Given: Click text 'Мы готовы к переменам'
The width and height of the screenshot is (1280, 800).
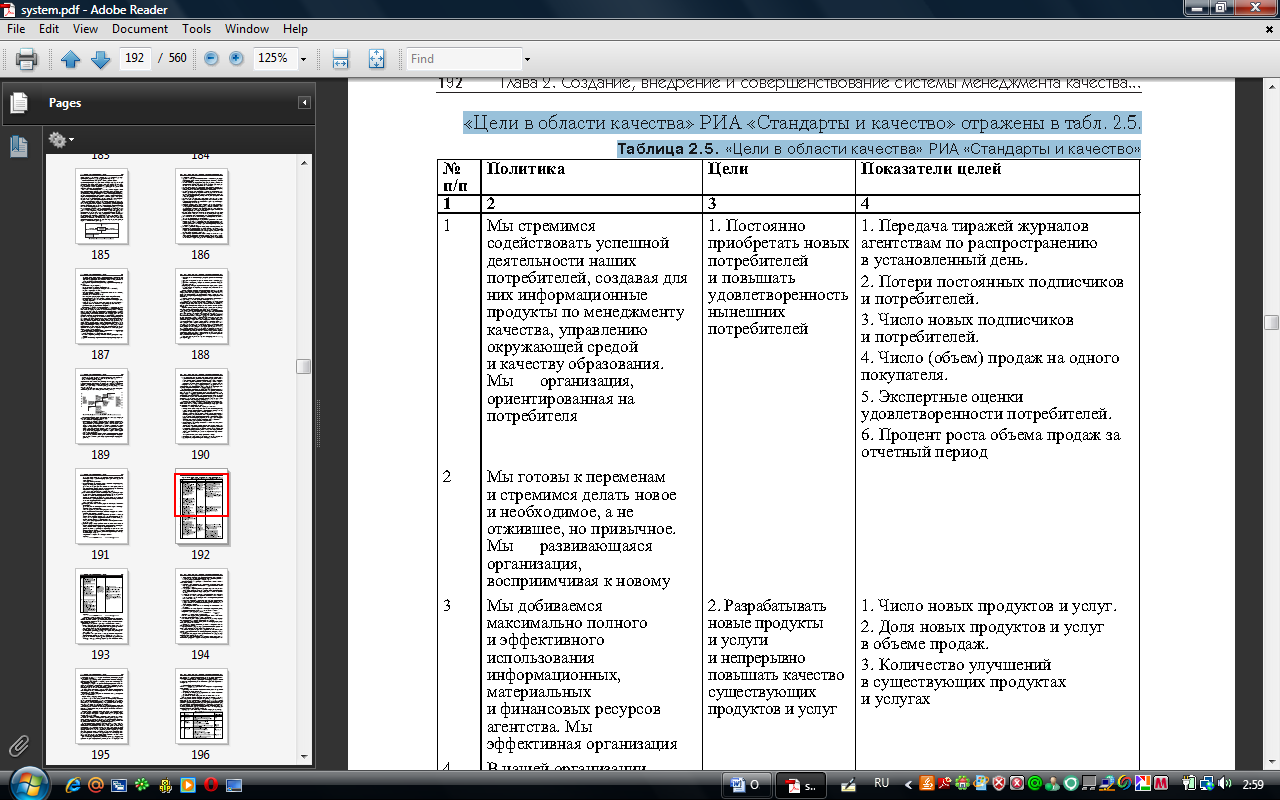Looking at the screenshot, I should (576, 477).
